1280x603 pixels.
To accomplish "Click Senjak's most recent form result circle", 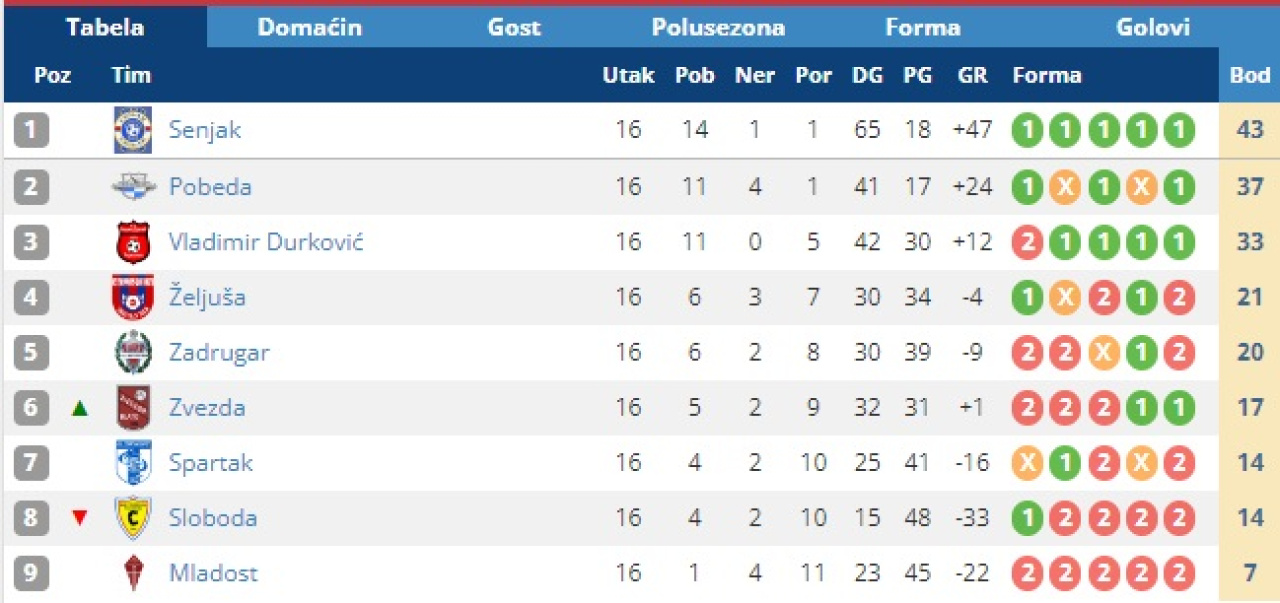I will 1179,131.
